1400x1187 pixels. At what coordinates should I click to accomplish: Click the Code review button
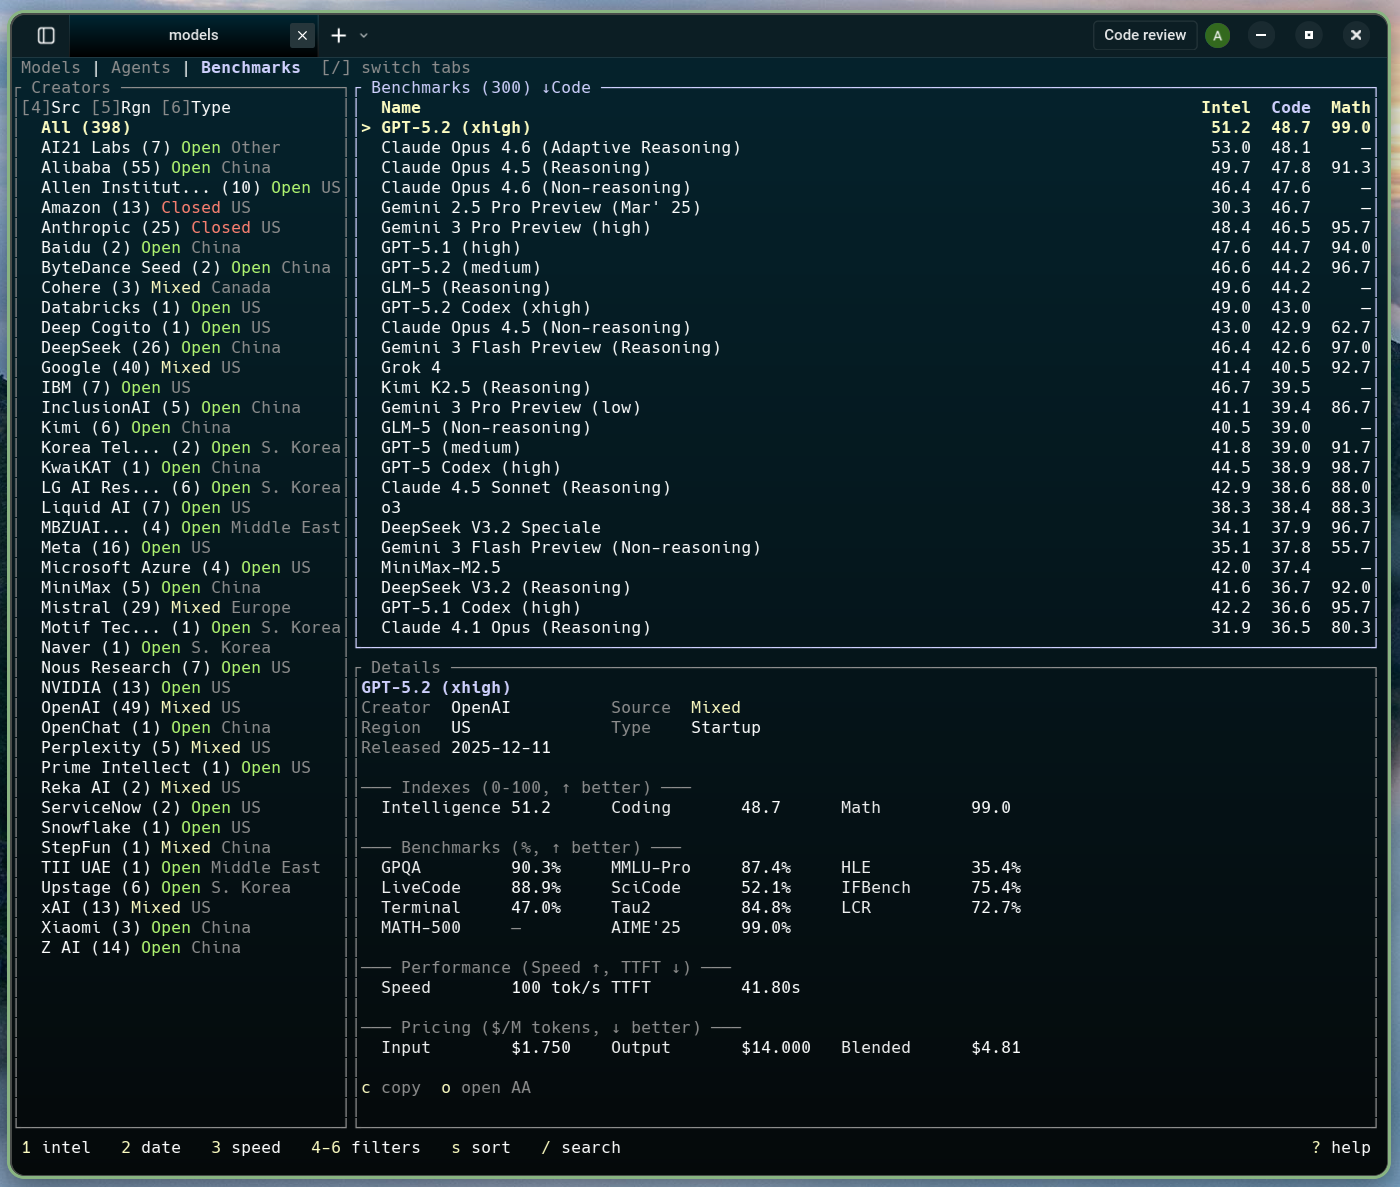1144,34
